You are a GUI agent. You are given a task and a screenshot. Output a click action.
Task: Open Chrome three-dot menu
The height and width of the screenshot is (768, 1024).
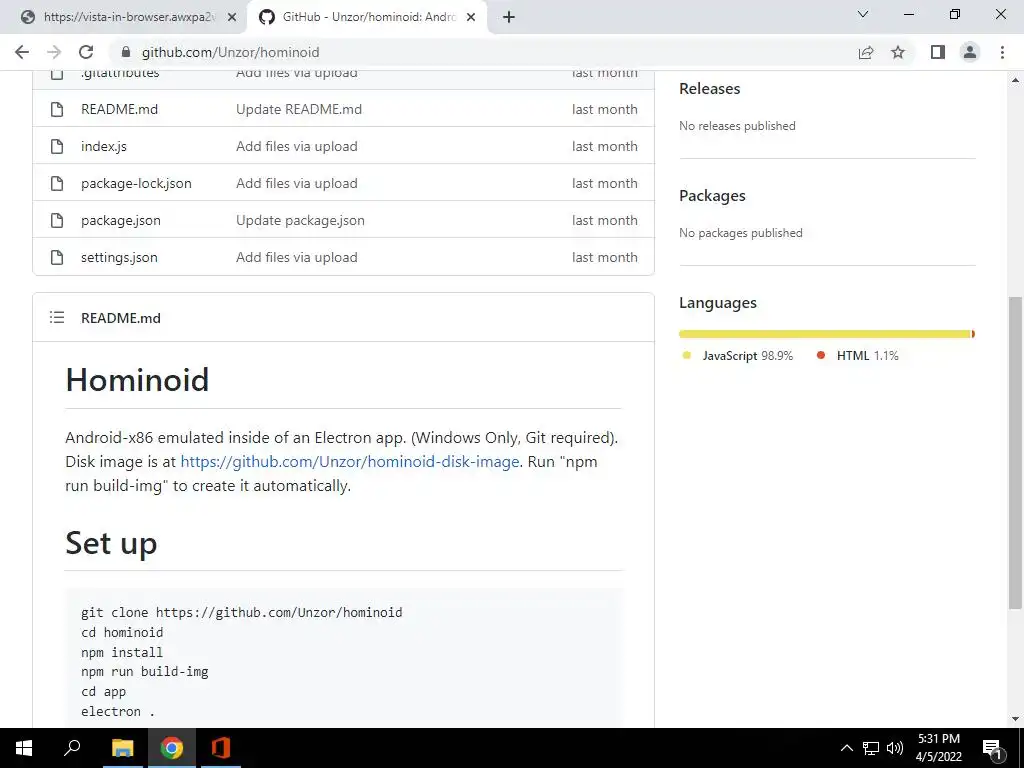coord(1002,52)
